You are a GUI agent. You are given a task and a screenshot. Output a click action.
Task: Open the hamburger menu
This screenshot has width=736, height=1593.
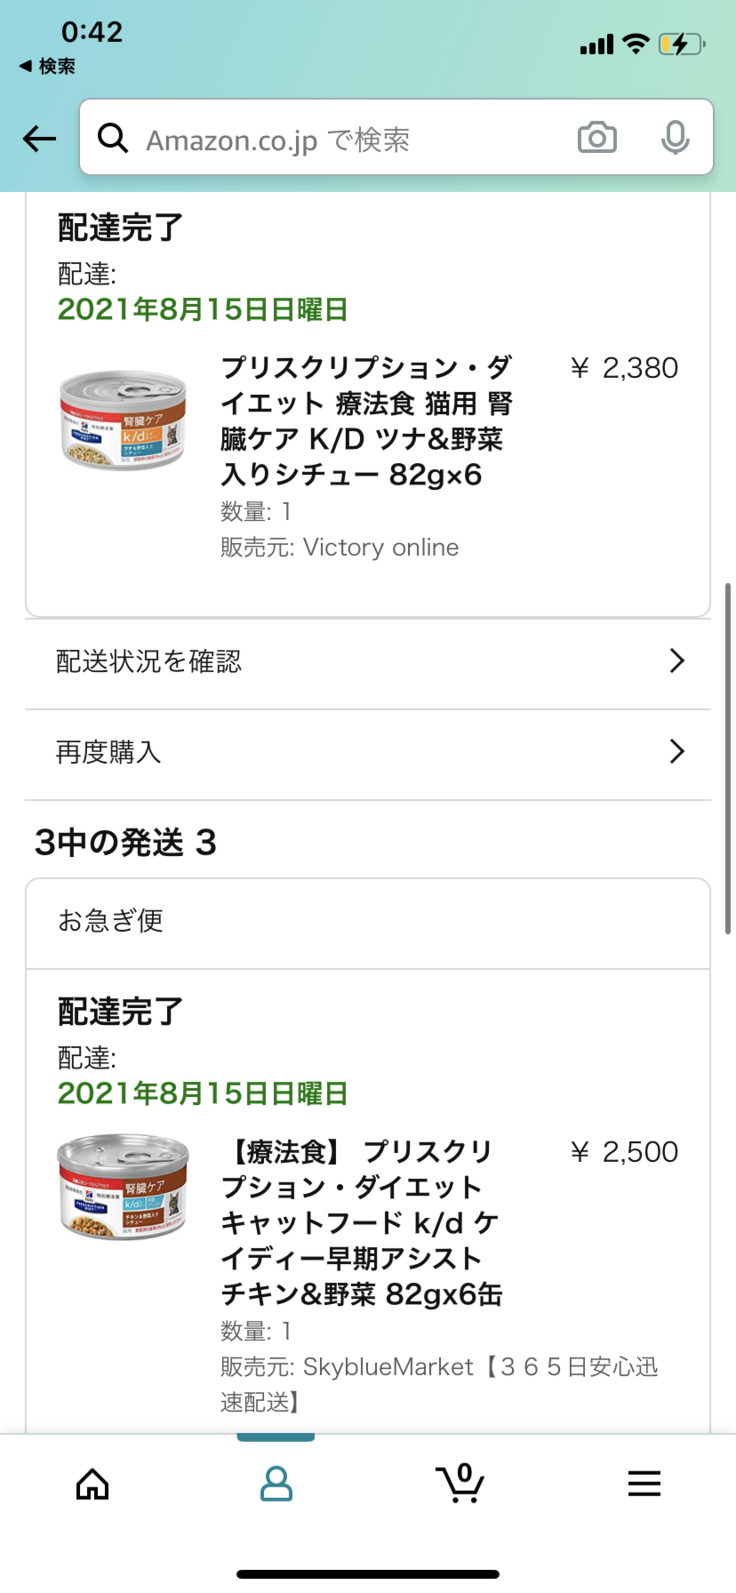coord(644,1484)
